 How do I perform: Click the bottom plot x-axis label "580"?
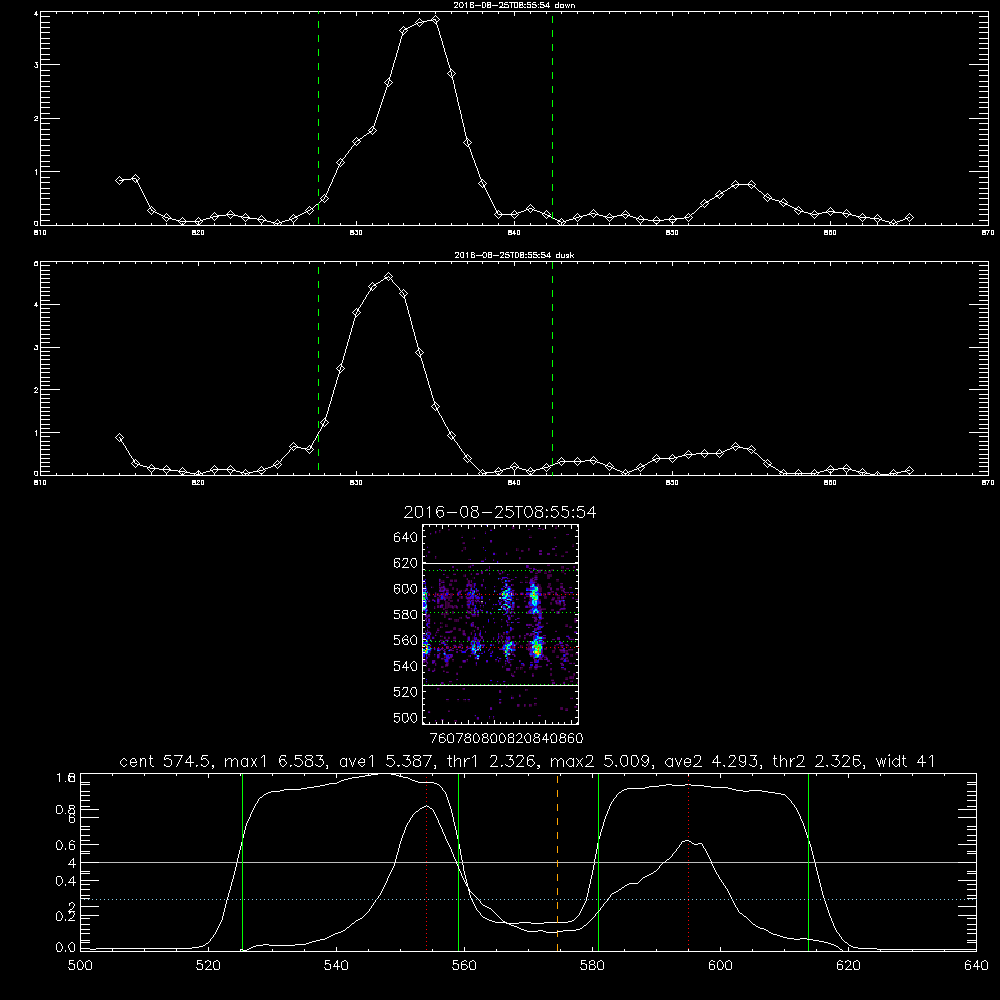[592, 966]
